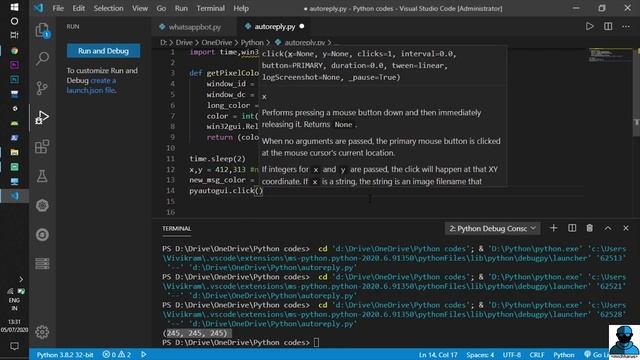Open the View menu
640x360 pixels.
click(x=140, y=8)
